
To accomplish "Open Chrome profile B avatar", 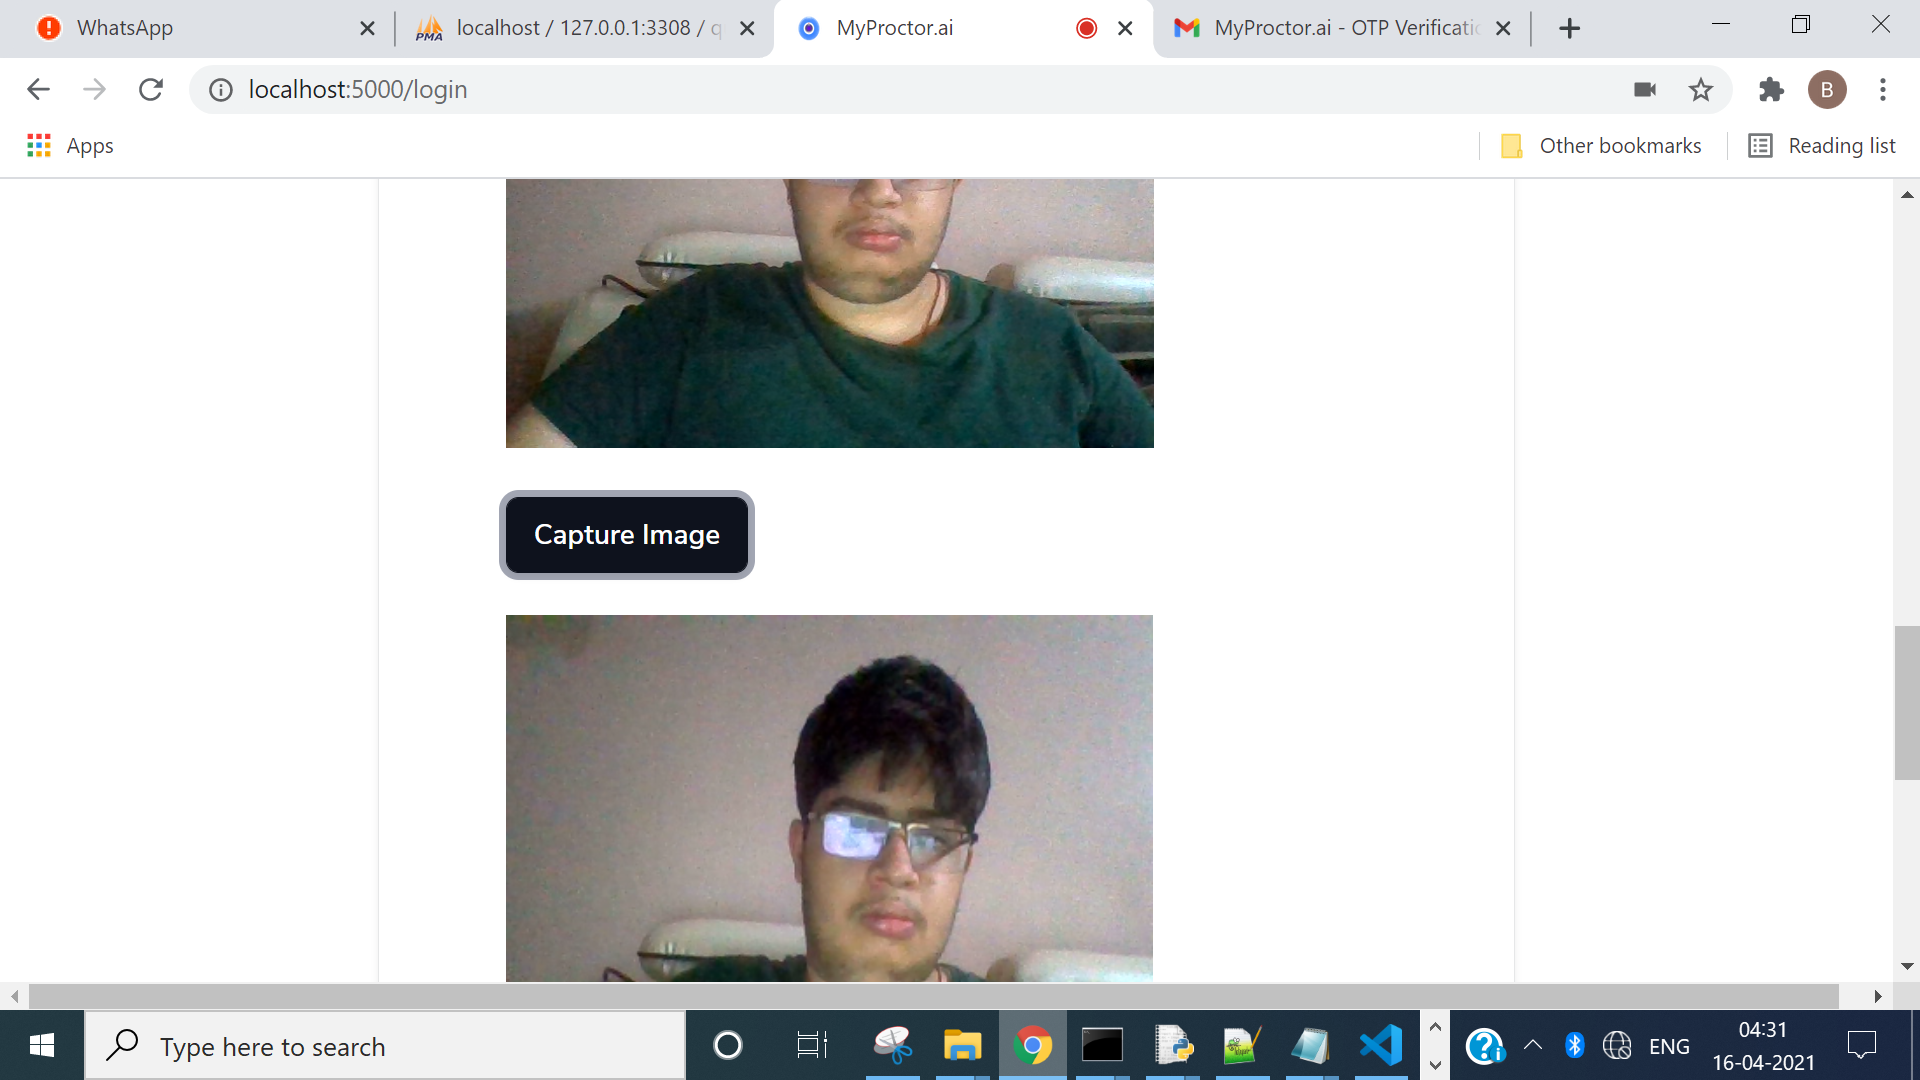I will (1826, 90).
